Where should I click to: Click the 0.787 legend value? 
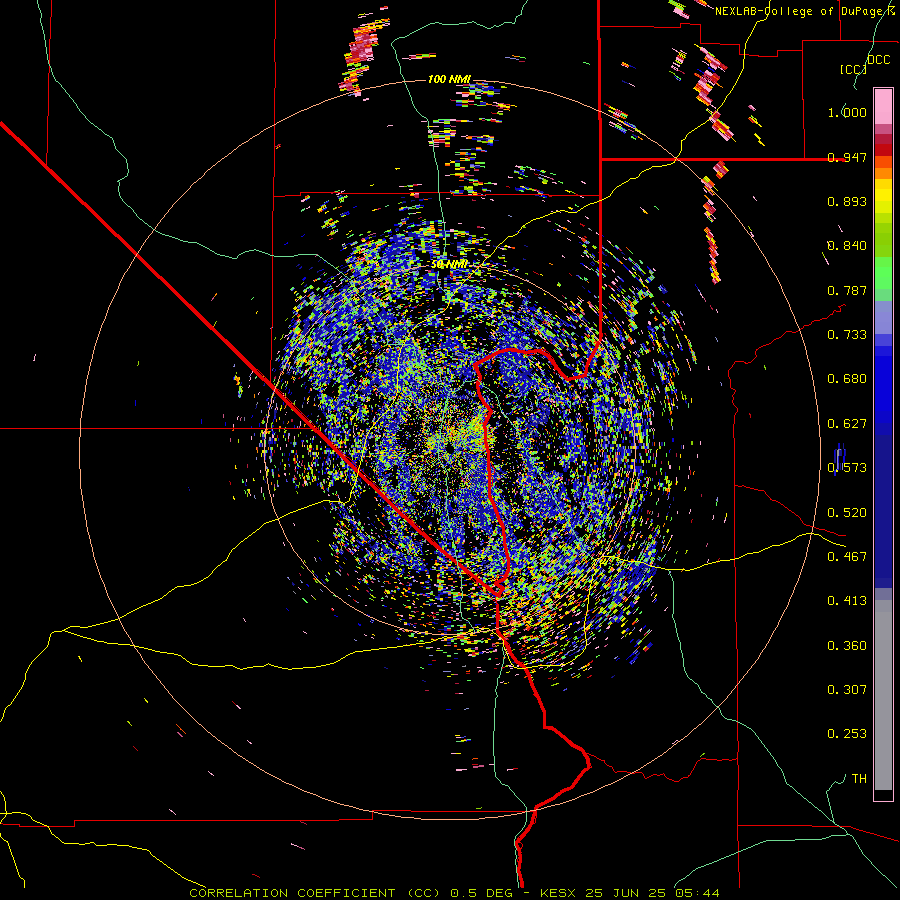847,290
